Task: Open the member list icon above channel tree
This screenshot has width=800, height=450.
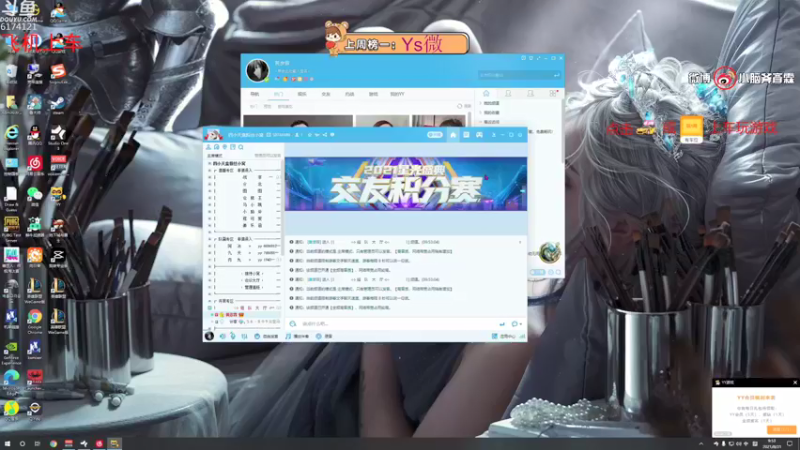Action: (x=208, y=147)
